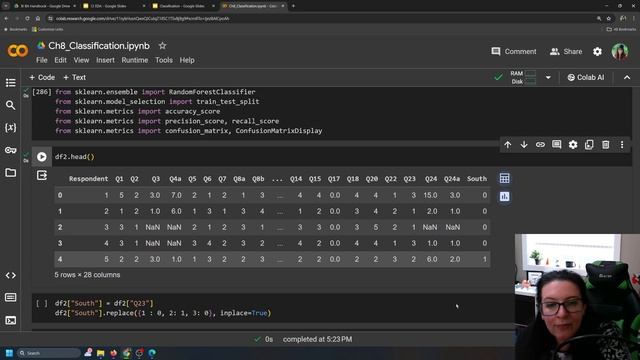Mirror cell in tab icon
Image resolution: width=640 pixels, height=360 pixels.
[589, 144]
